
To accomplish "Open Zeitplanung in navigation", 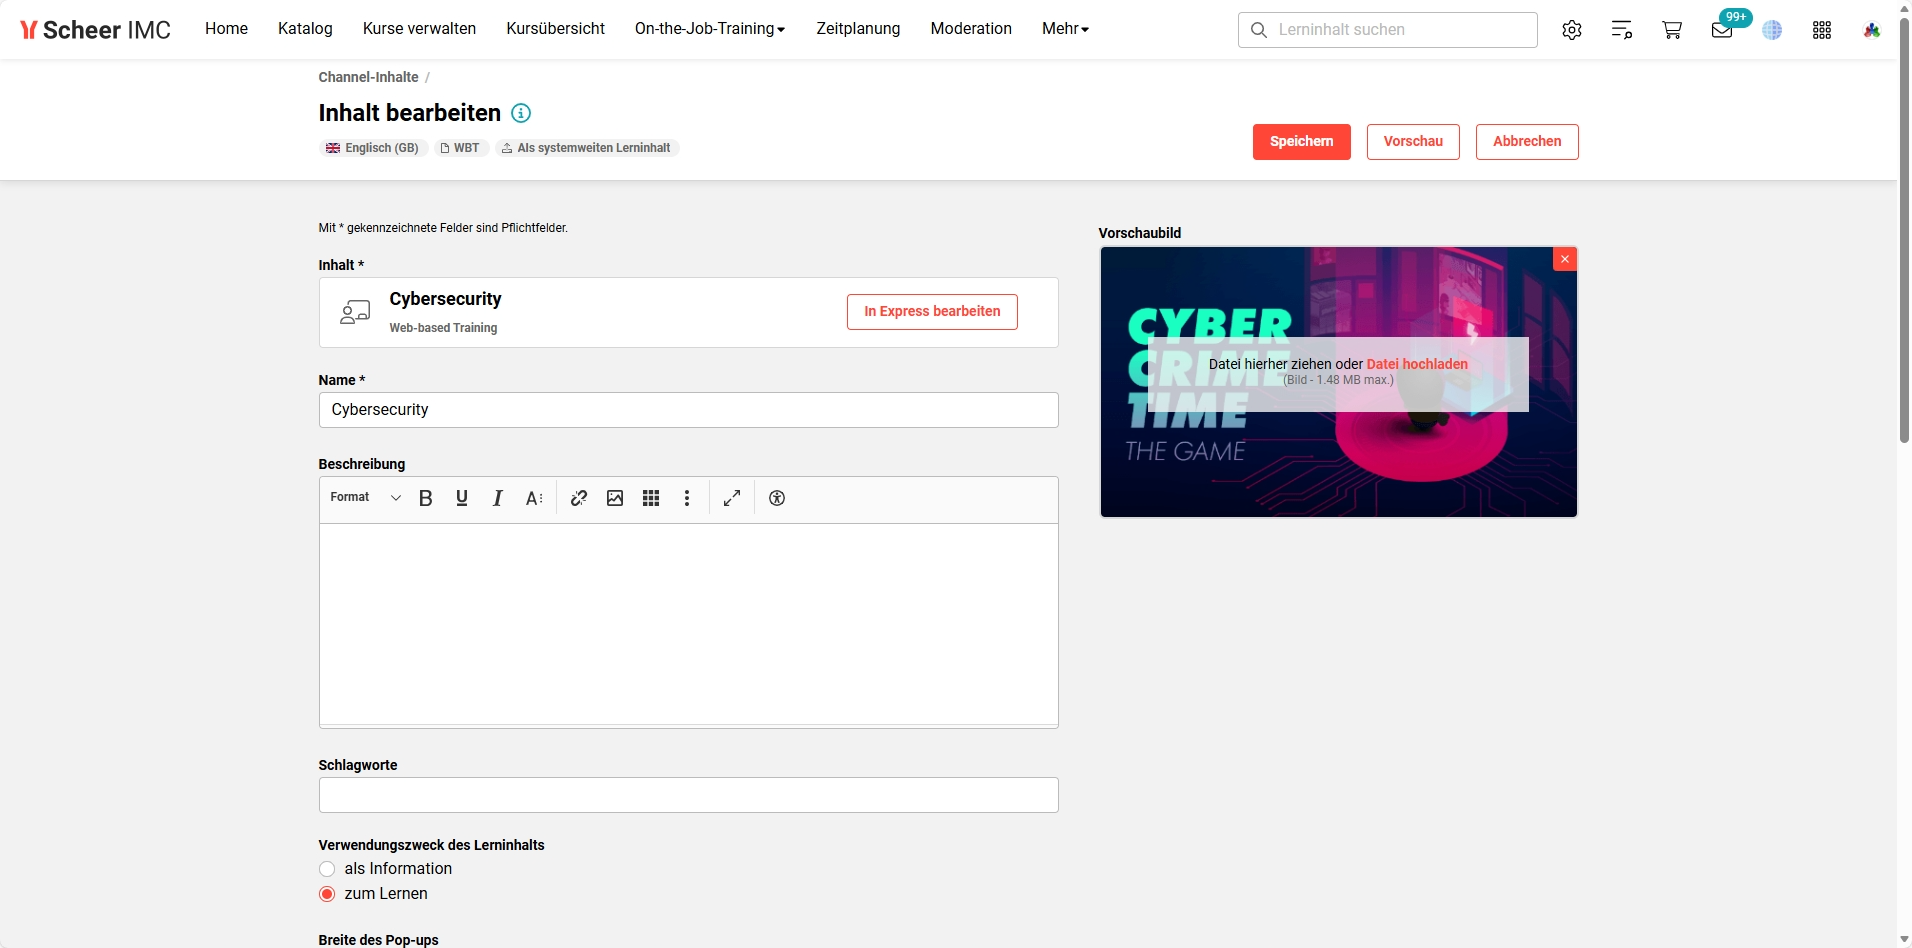I will coord(858,29).
